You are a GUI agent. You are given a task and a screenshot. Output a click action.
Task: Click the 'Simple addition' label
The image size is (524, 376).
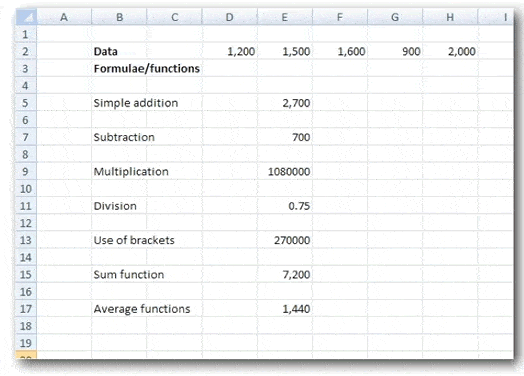136,103
